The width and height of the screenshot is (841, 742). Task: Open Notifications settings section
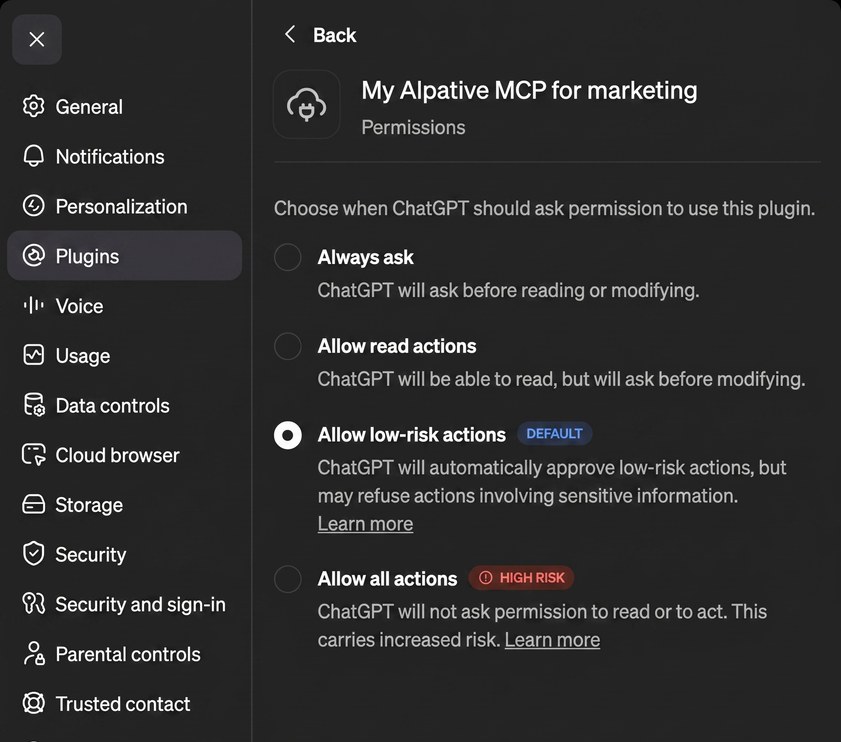click(x=124, y=156)
